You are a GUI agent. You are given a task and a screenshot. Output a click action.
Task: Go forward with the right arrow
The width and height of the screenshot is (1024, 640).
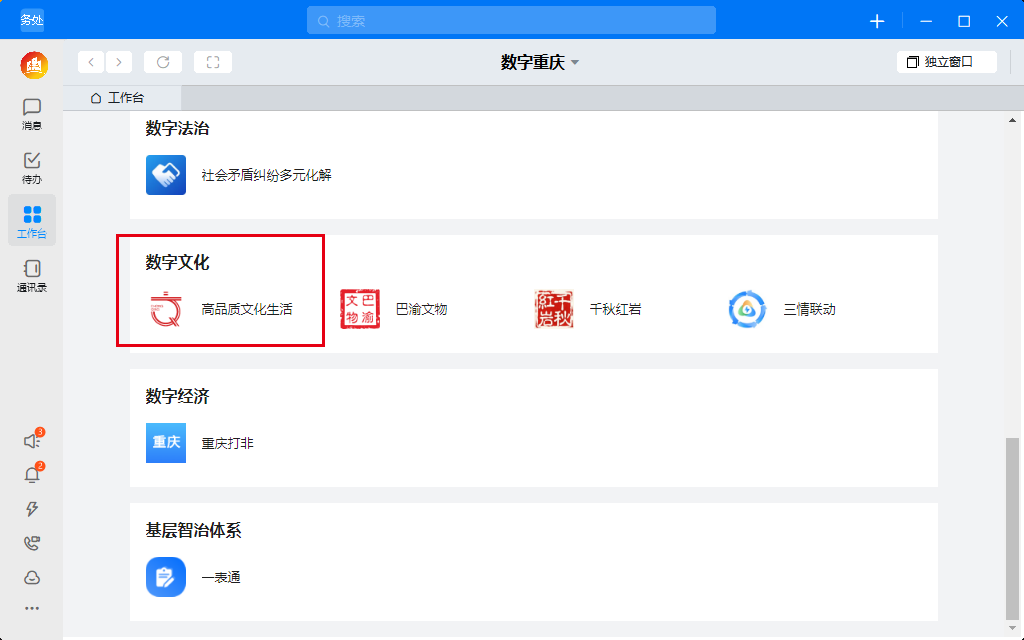pos(119,62)
